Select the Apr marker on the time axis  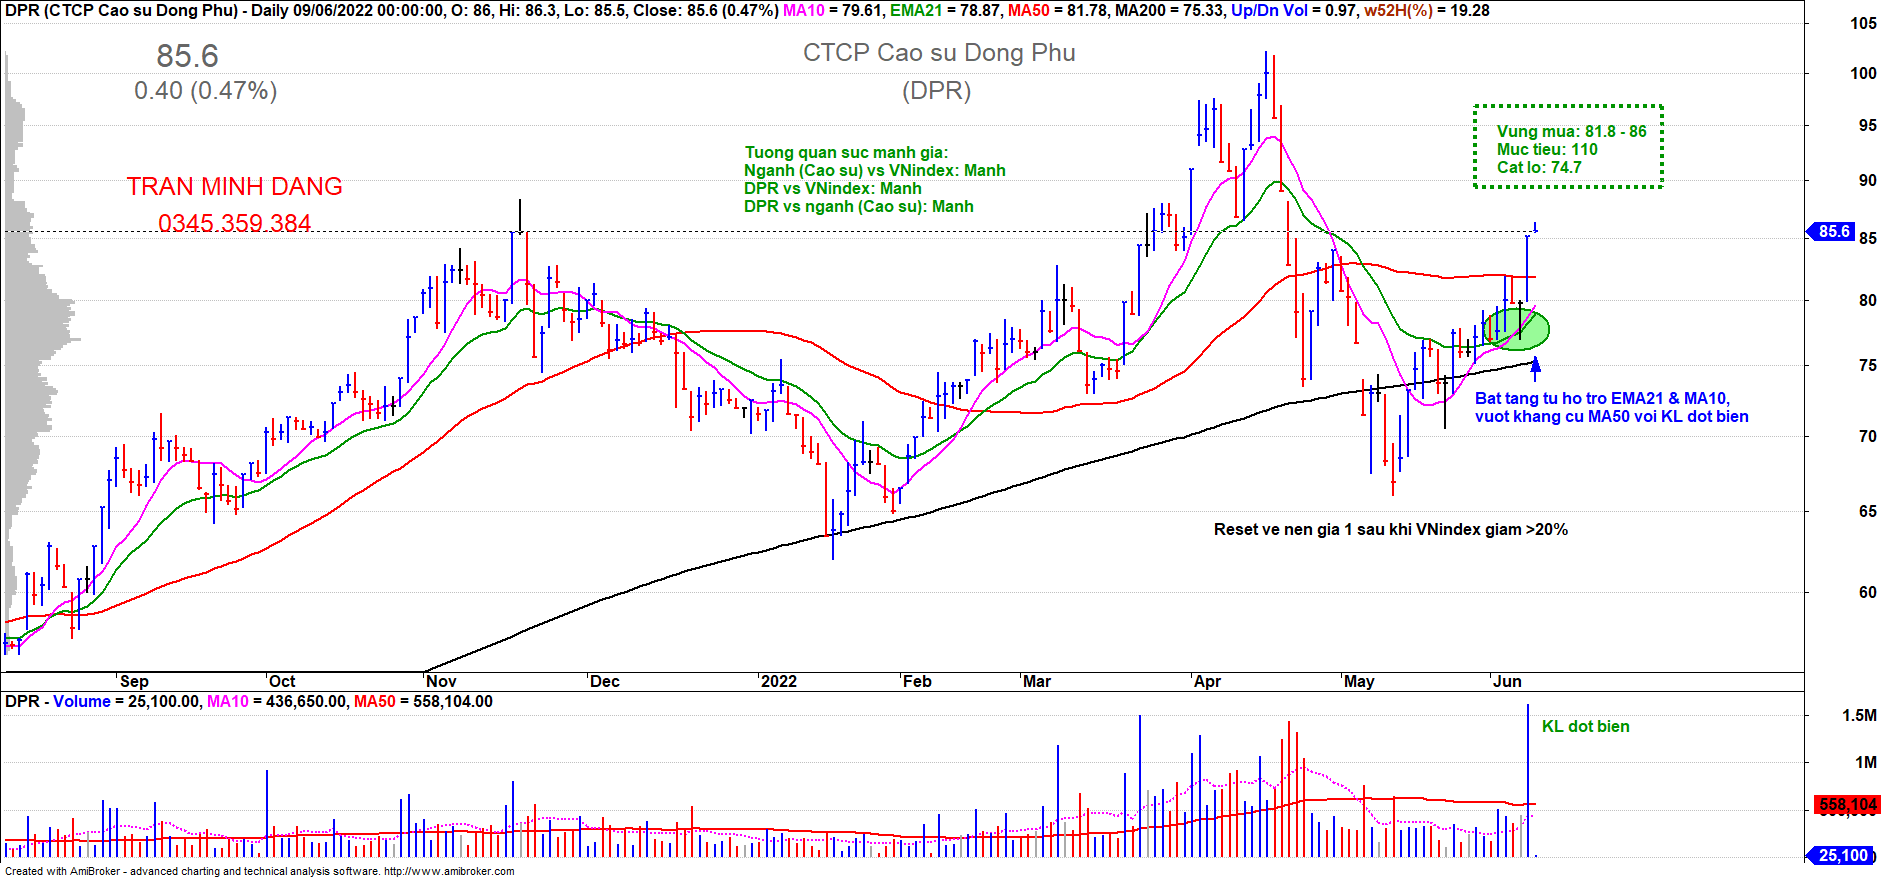coord(1207,681)
